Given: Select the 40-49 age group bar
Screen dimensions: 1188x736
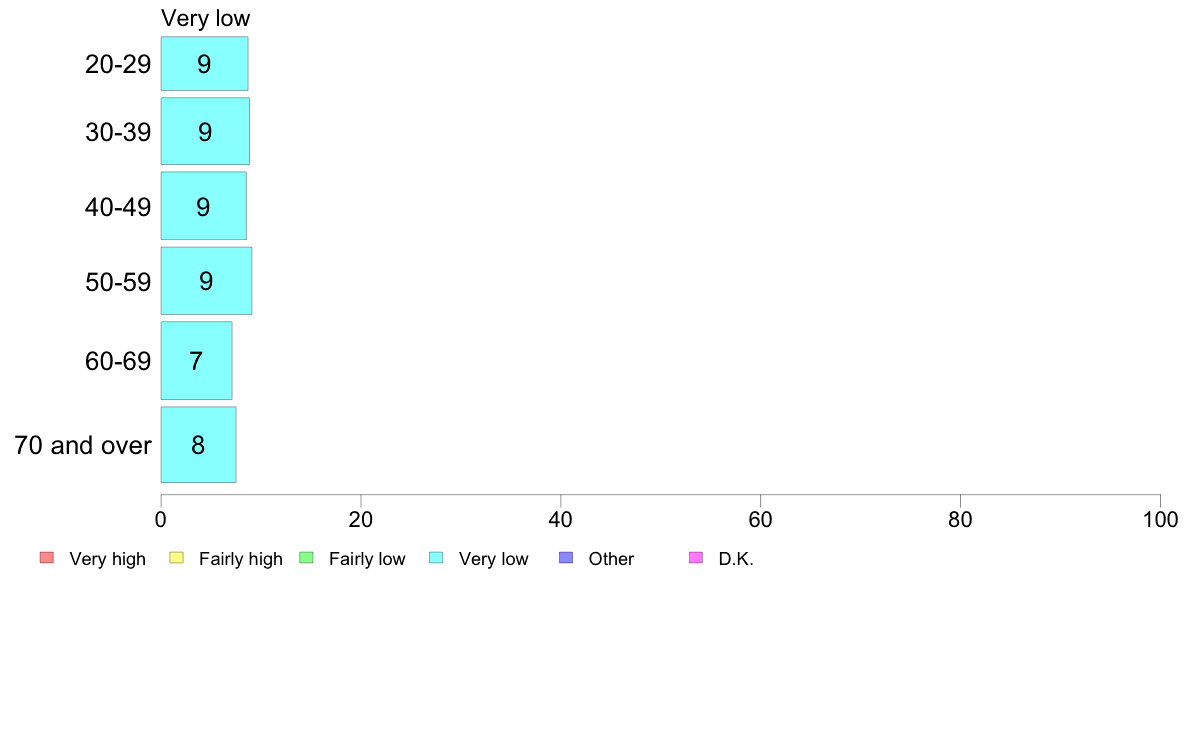Looking at the screenshot, I should point(204,206).
